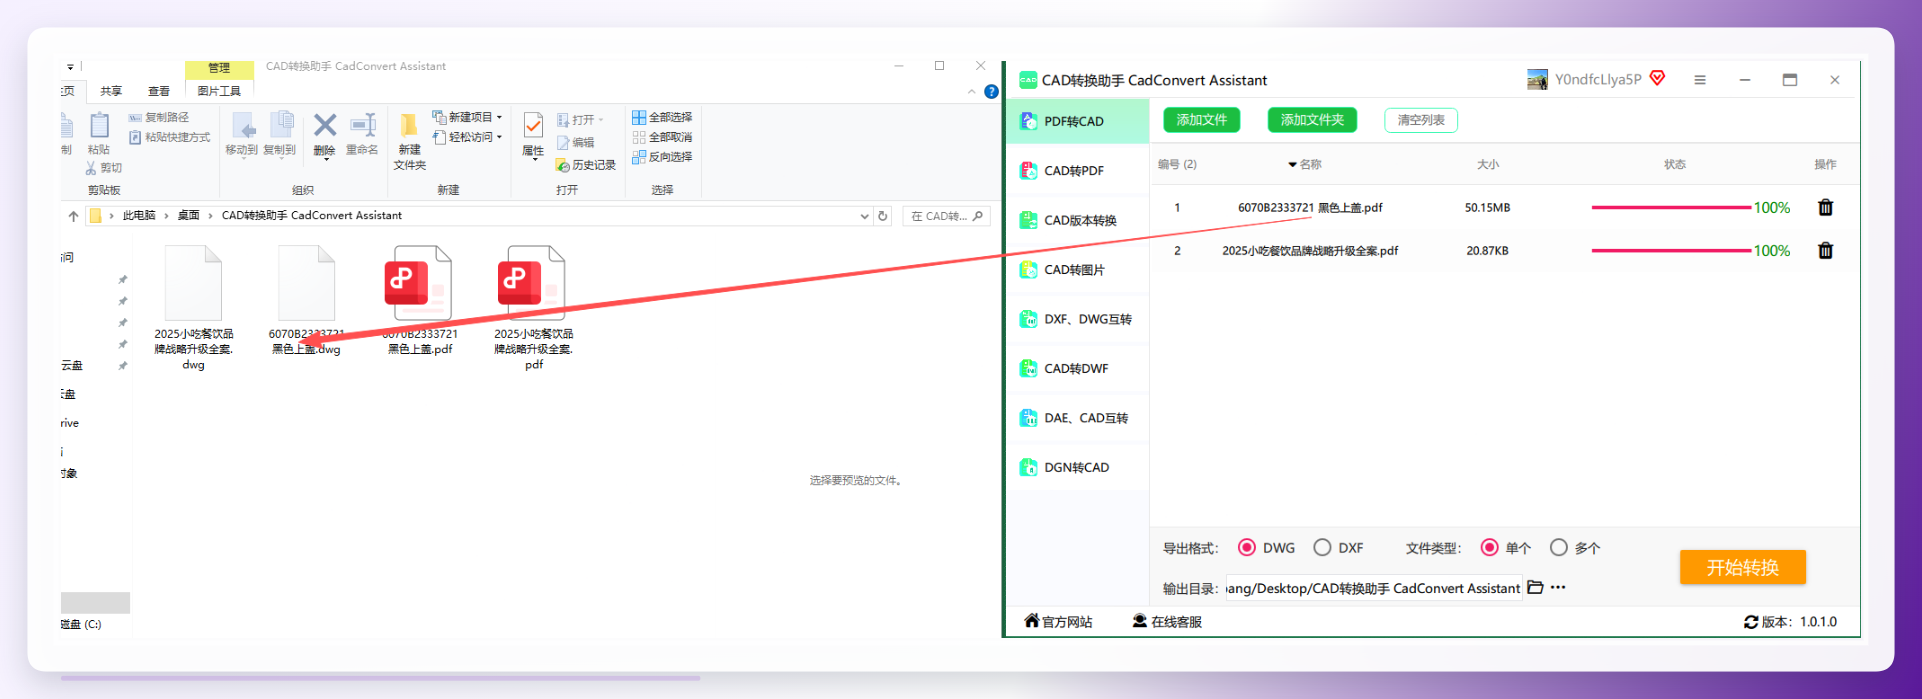Open the output folder icon
This screenshot has width=1922, height=699.
(x=1535, y=587)
